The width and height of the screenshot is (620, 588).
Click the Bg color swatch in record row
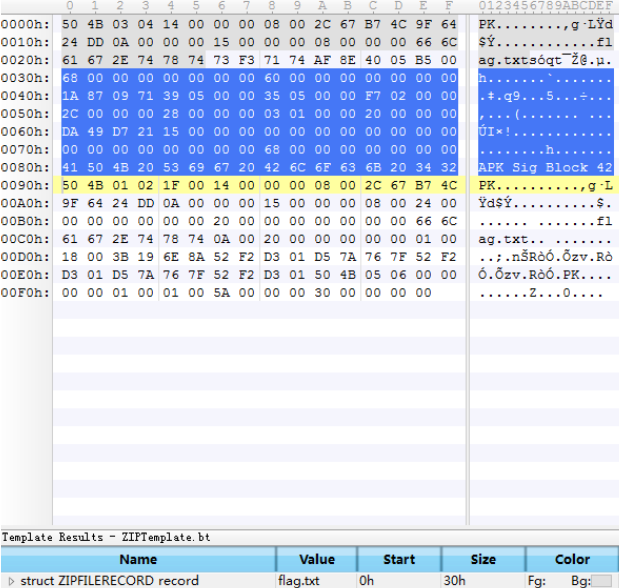click(601, 581)
